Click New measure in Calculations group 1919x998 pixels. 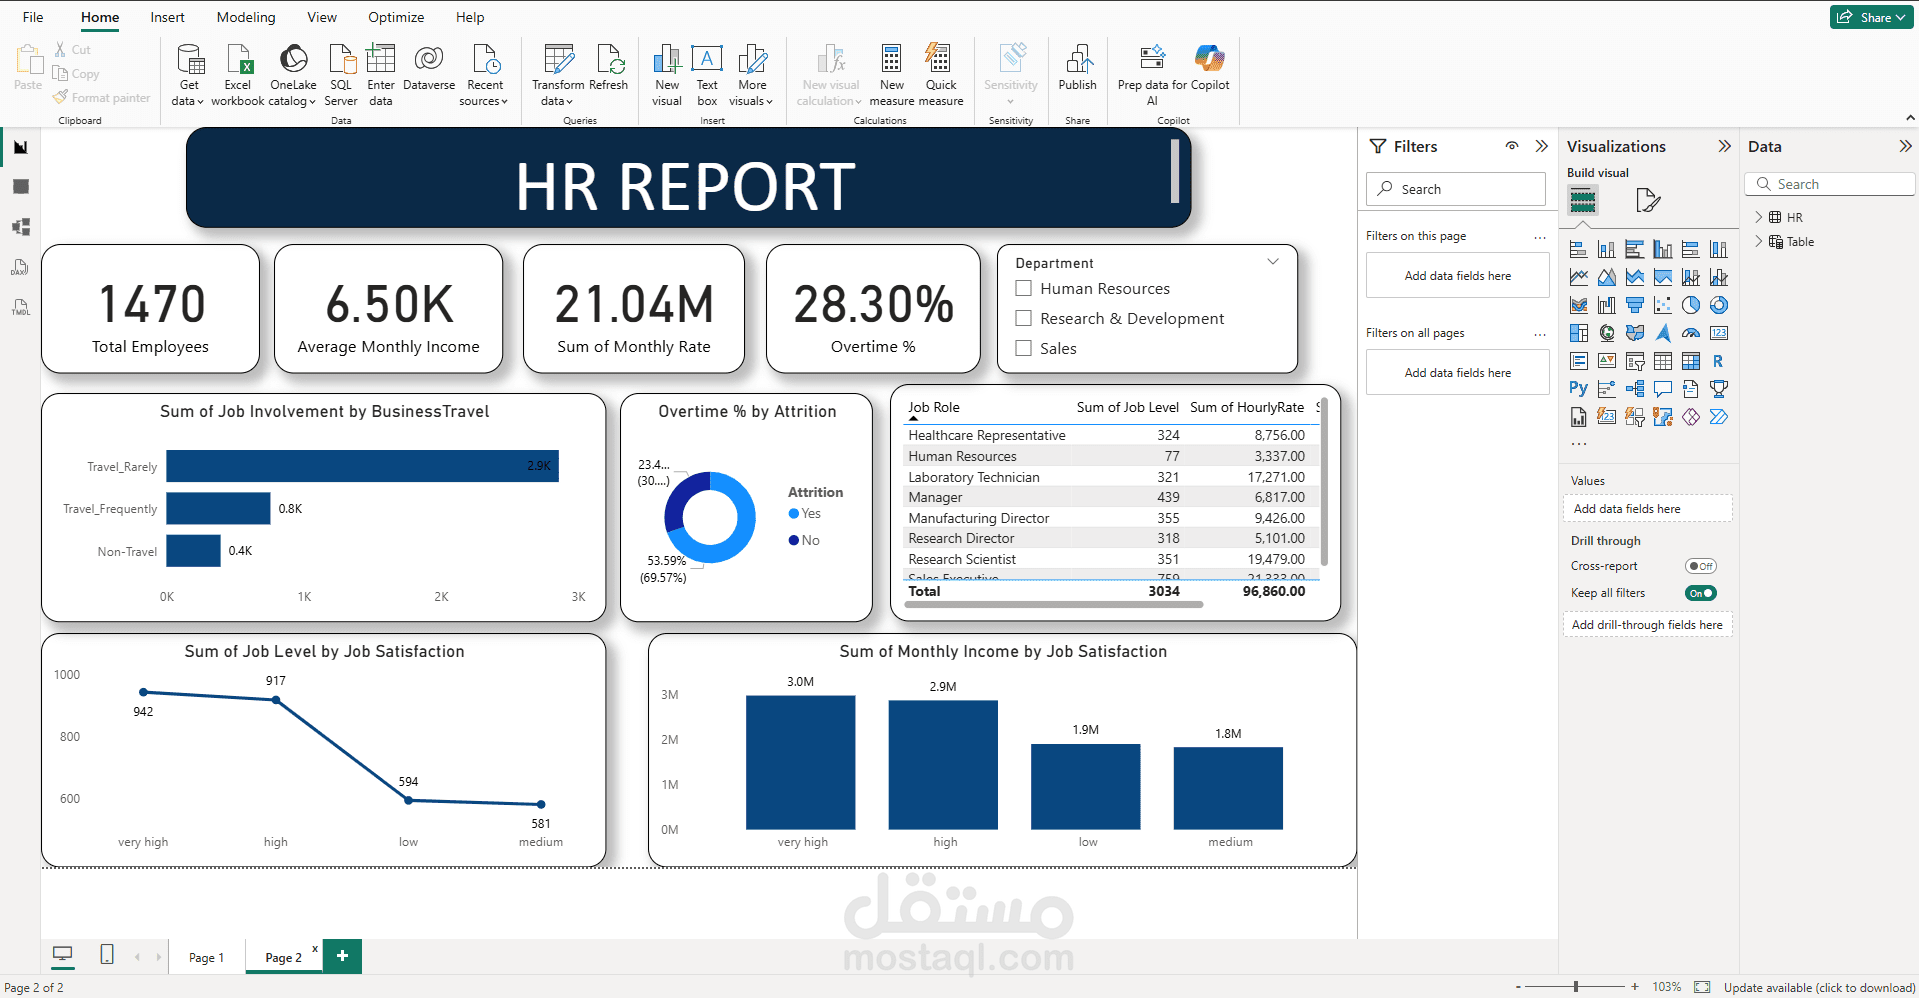(x=892, y=75)
